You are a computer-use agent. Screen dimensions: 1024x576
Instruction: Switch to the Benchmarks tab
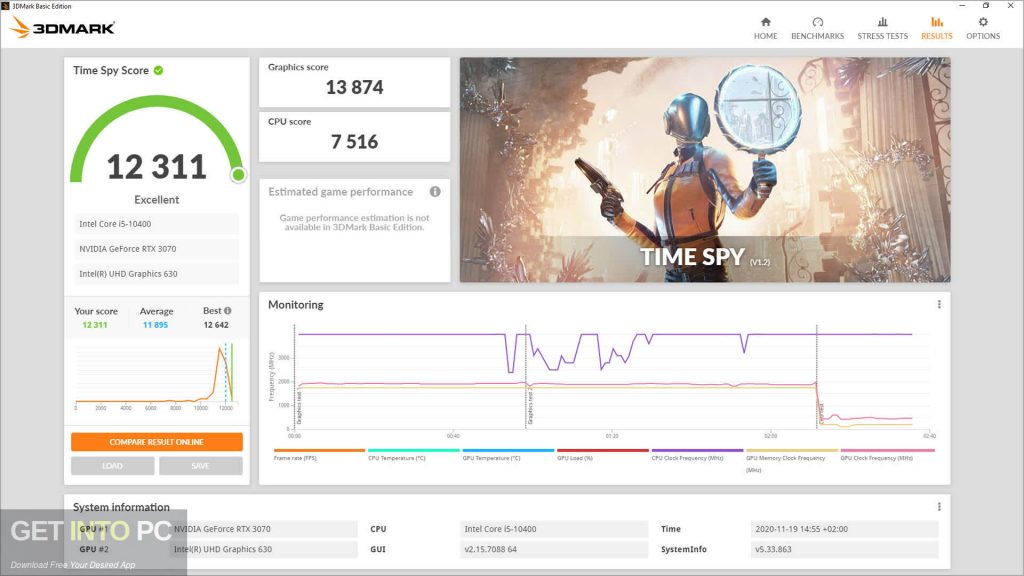coord(817,29)
